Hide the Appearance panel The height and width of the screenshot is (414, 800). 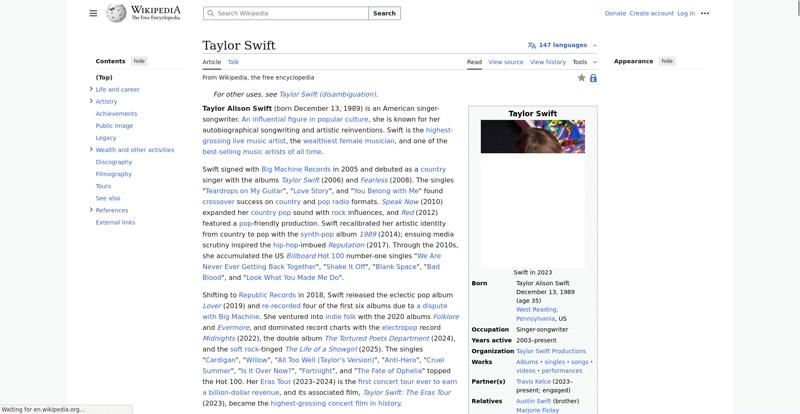tap(667, 61)
